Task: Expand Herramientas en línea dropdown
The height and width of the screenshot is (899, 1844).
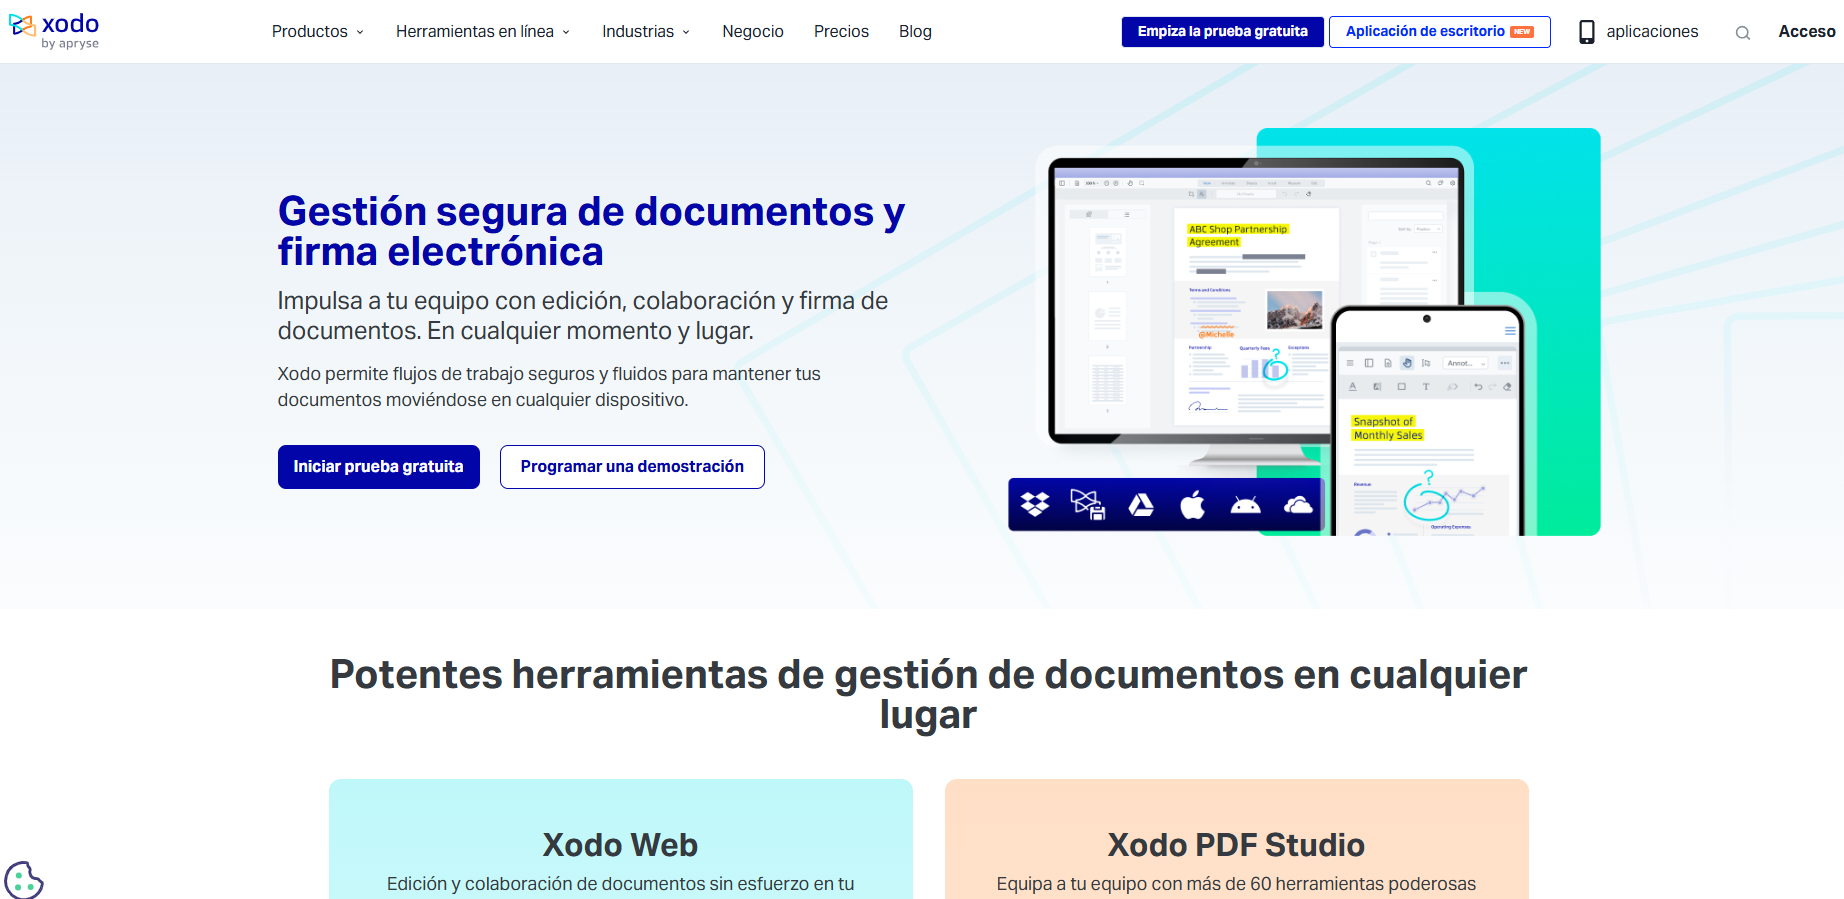Action: 483,32
